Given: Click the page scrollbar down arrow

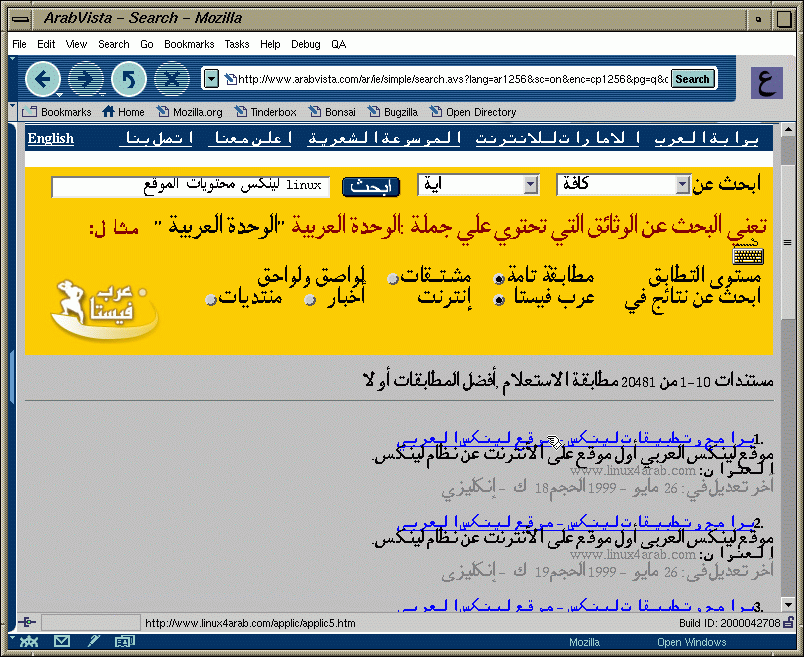Looking at the screenshot, I should tap(788, 605).
